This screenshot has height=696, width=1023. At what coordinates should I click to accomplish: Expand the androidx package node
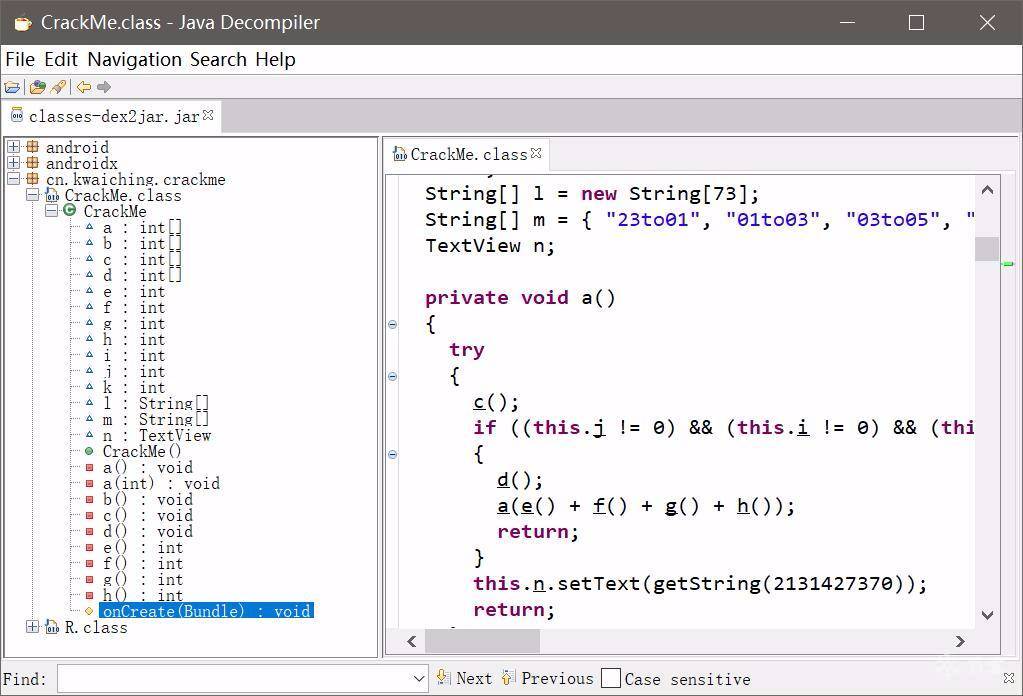tap(13, 162)
